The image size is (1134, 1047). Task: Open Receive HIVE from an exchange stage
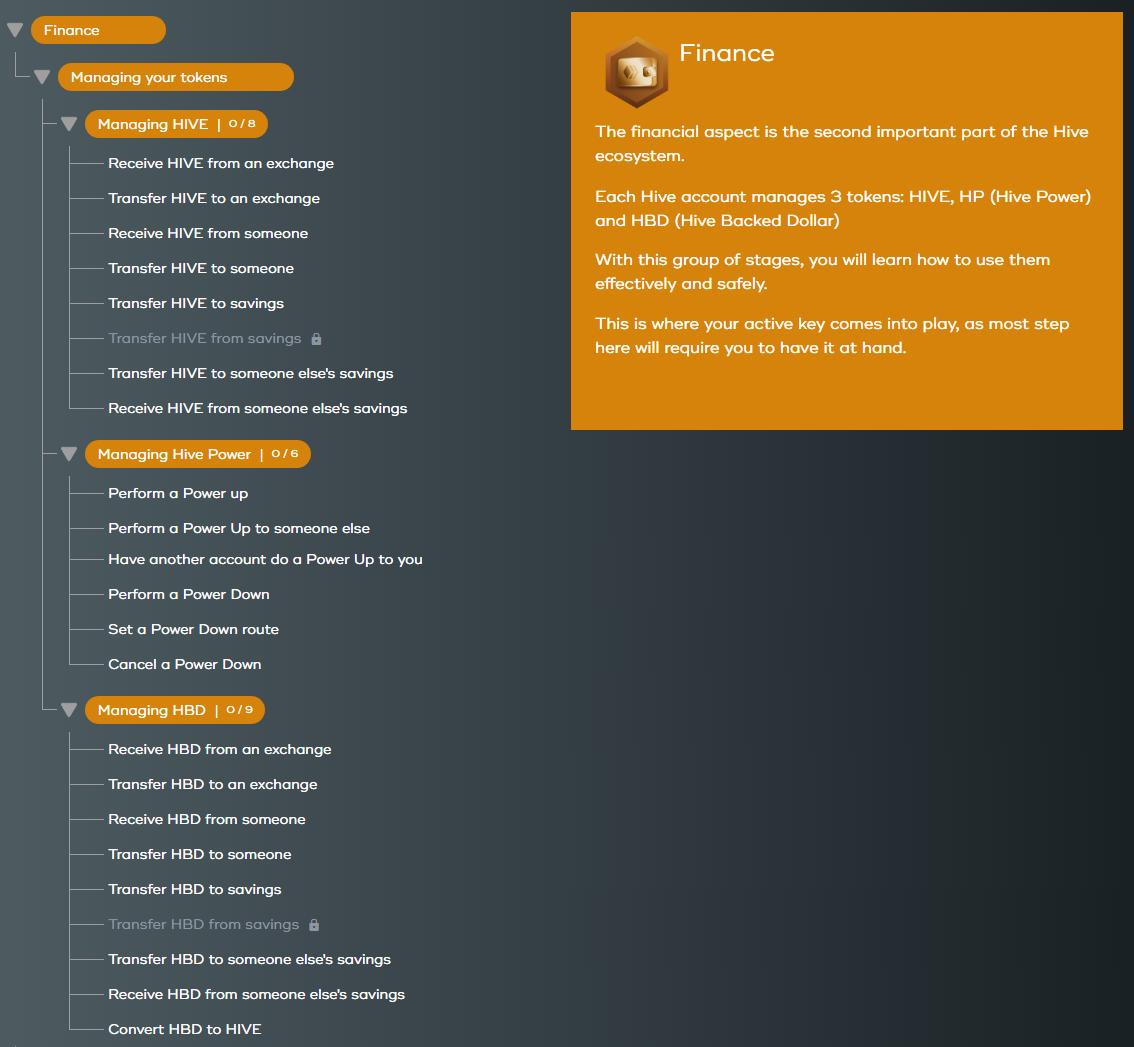click(x=221, y=163)
